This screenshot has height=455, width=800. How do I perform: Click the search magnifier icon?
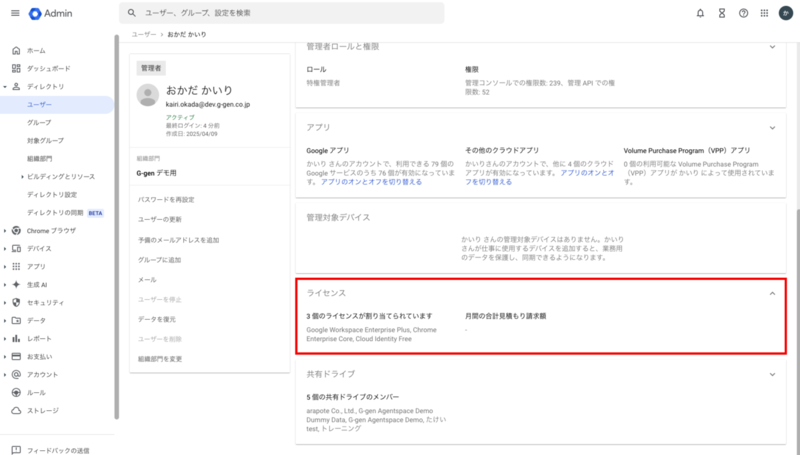tap(132, 13)
